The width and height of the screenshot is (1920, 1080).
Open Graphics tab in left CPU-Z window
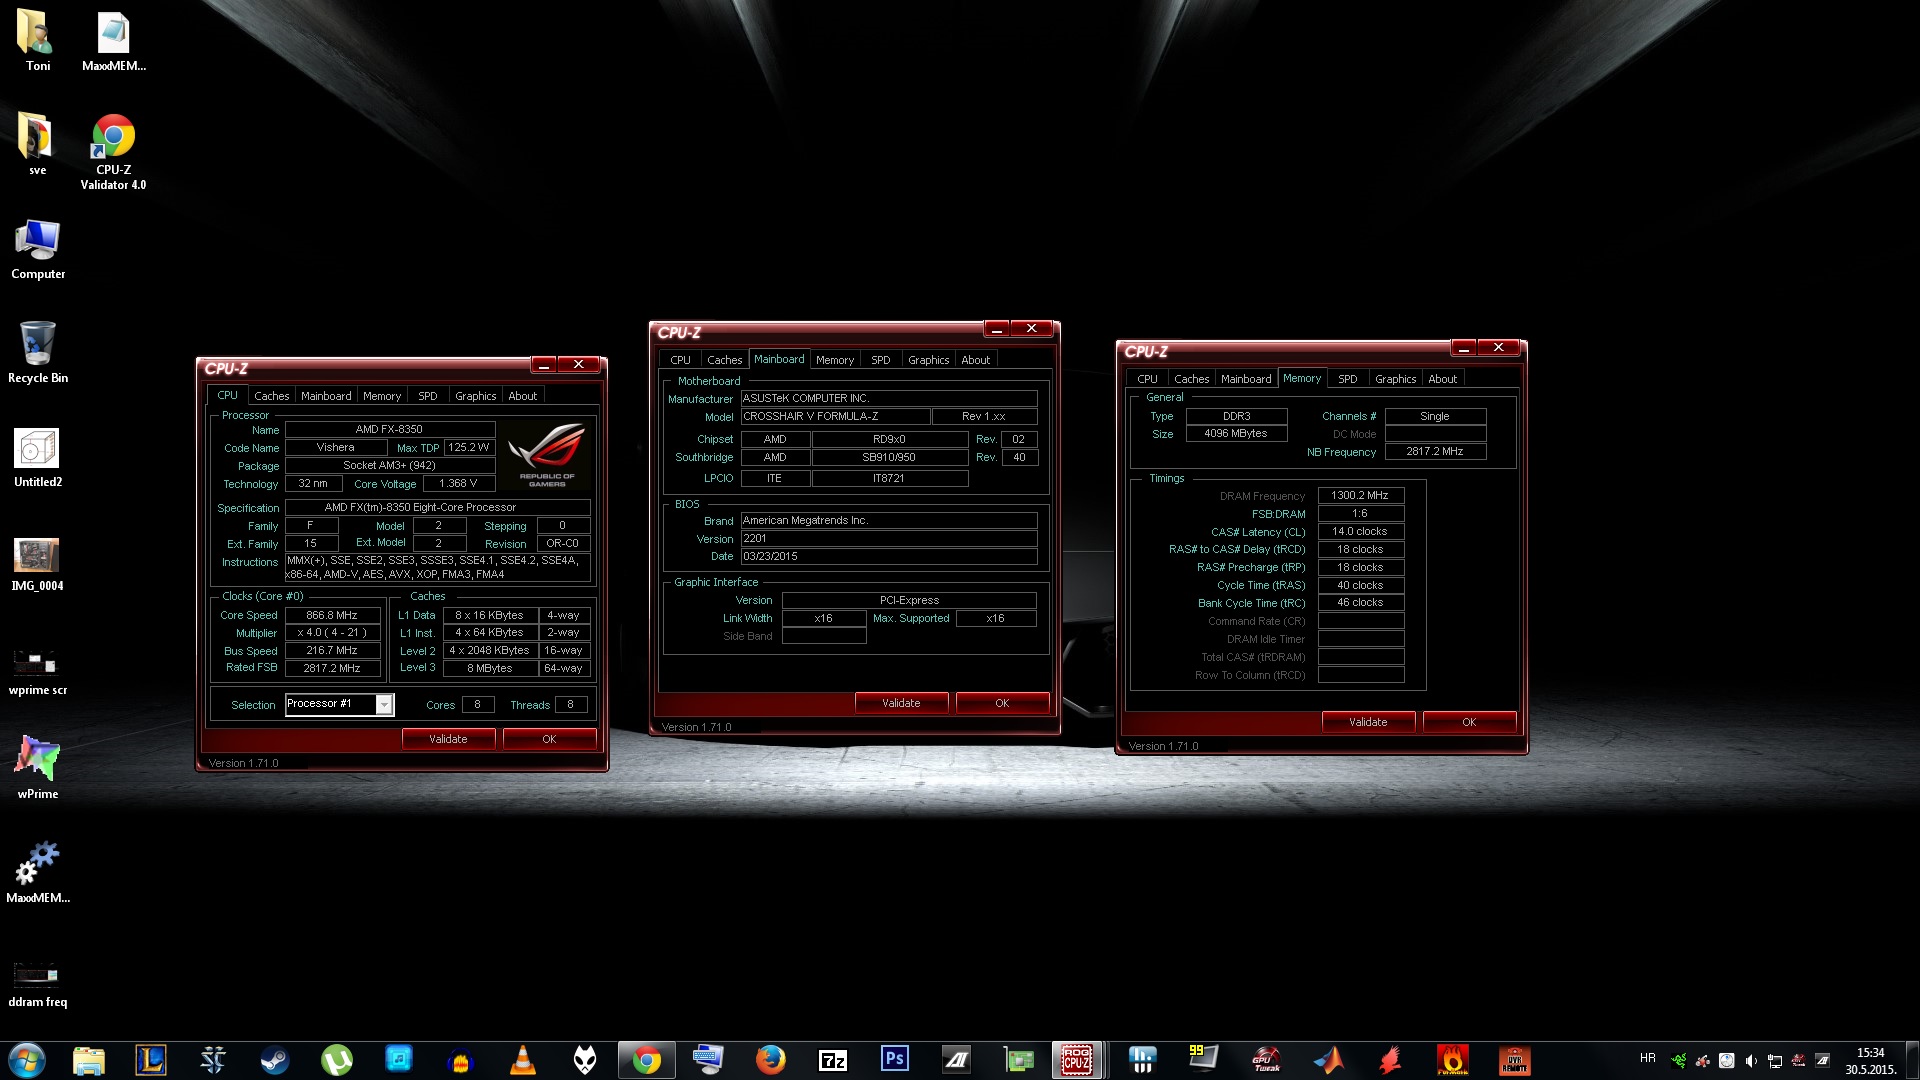coord(475,396)
